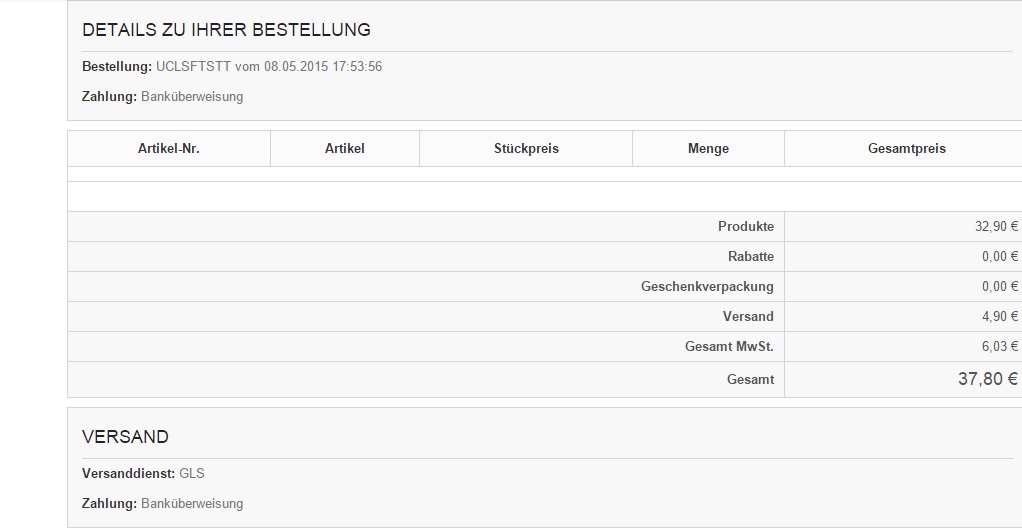Click the 4,90 € shipping amount
Image resolution: width=1022 pixels, height=529 pixels.
tap(999, 317)
